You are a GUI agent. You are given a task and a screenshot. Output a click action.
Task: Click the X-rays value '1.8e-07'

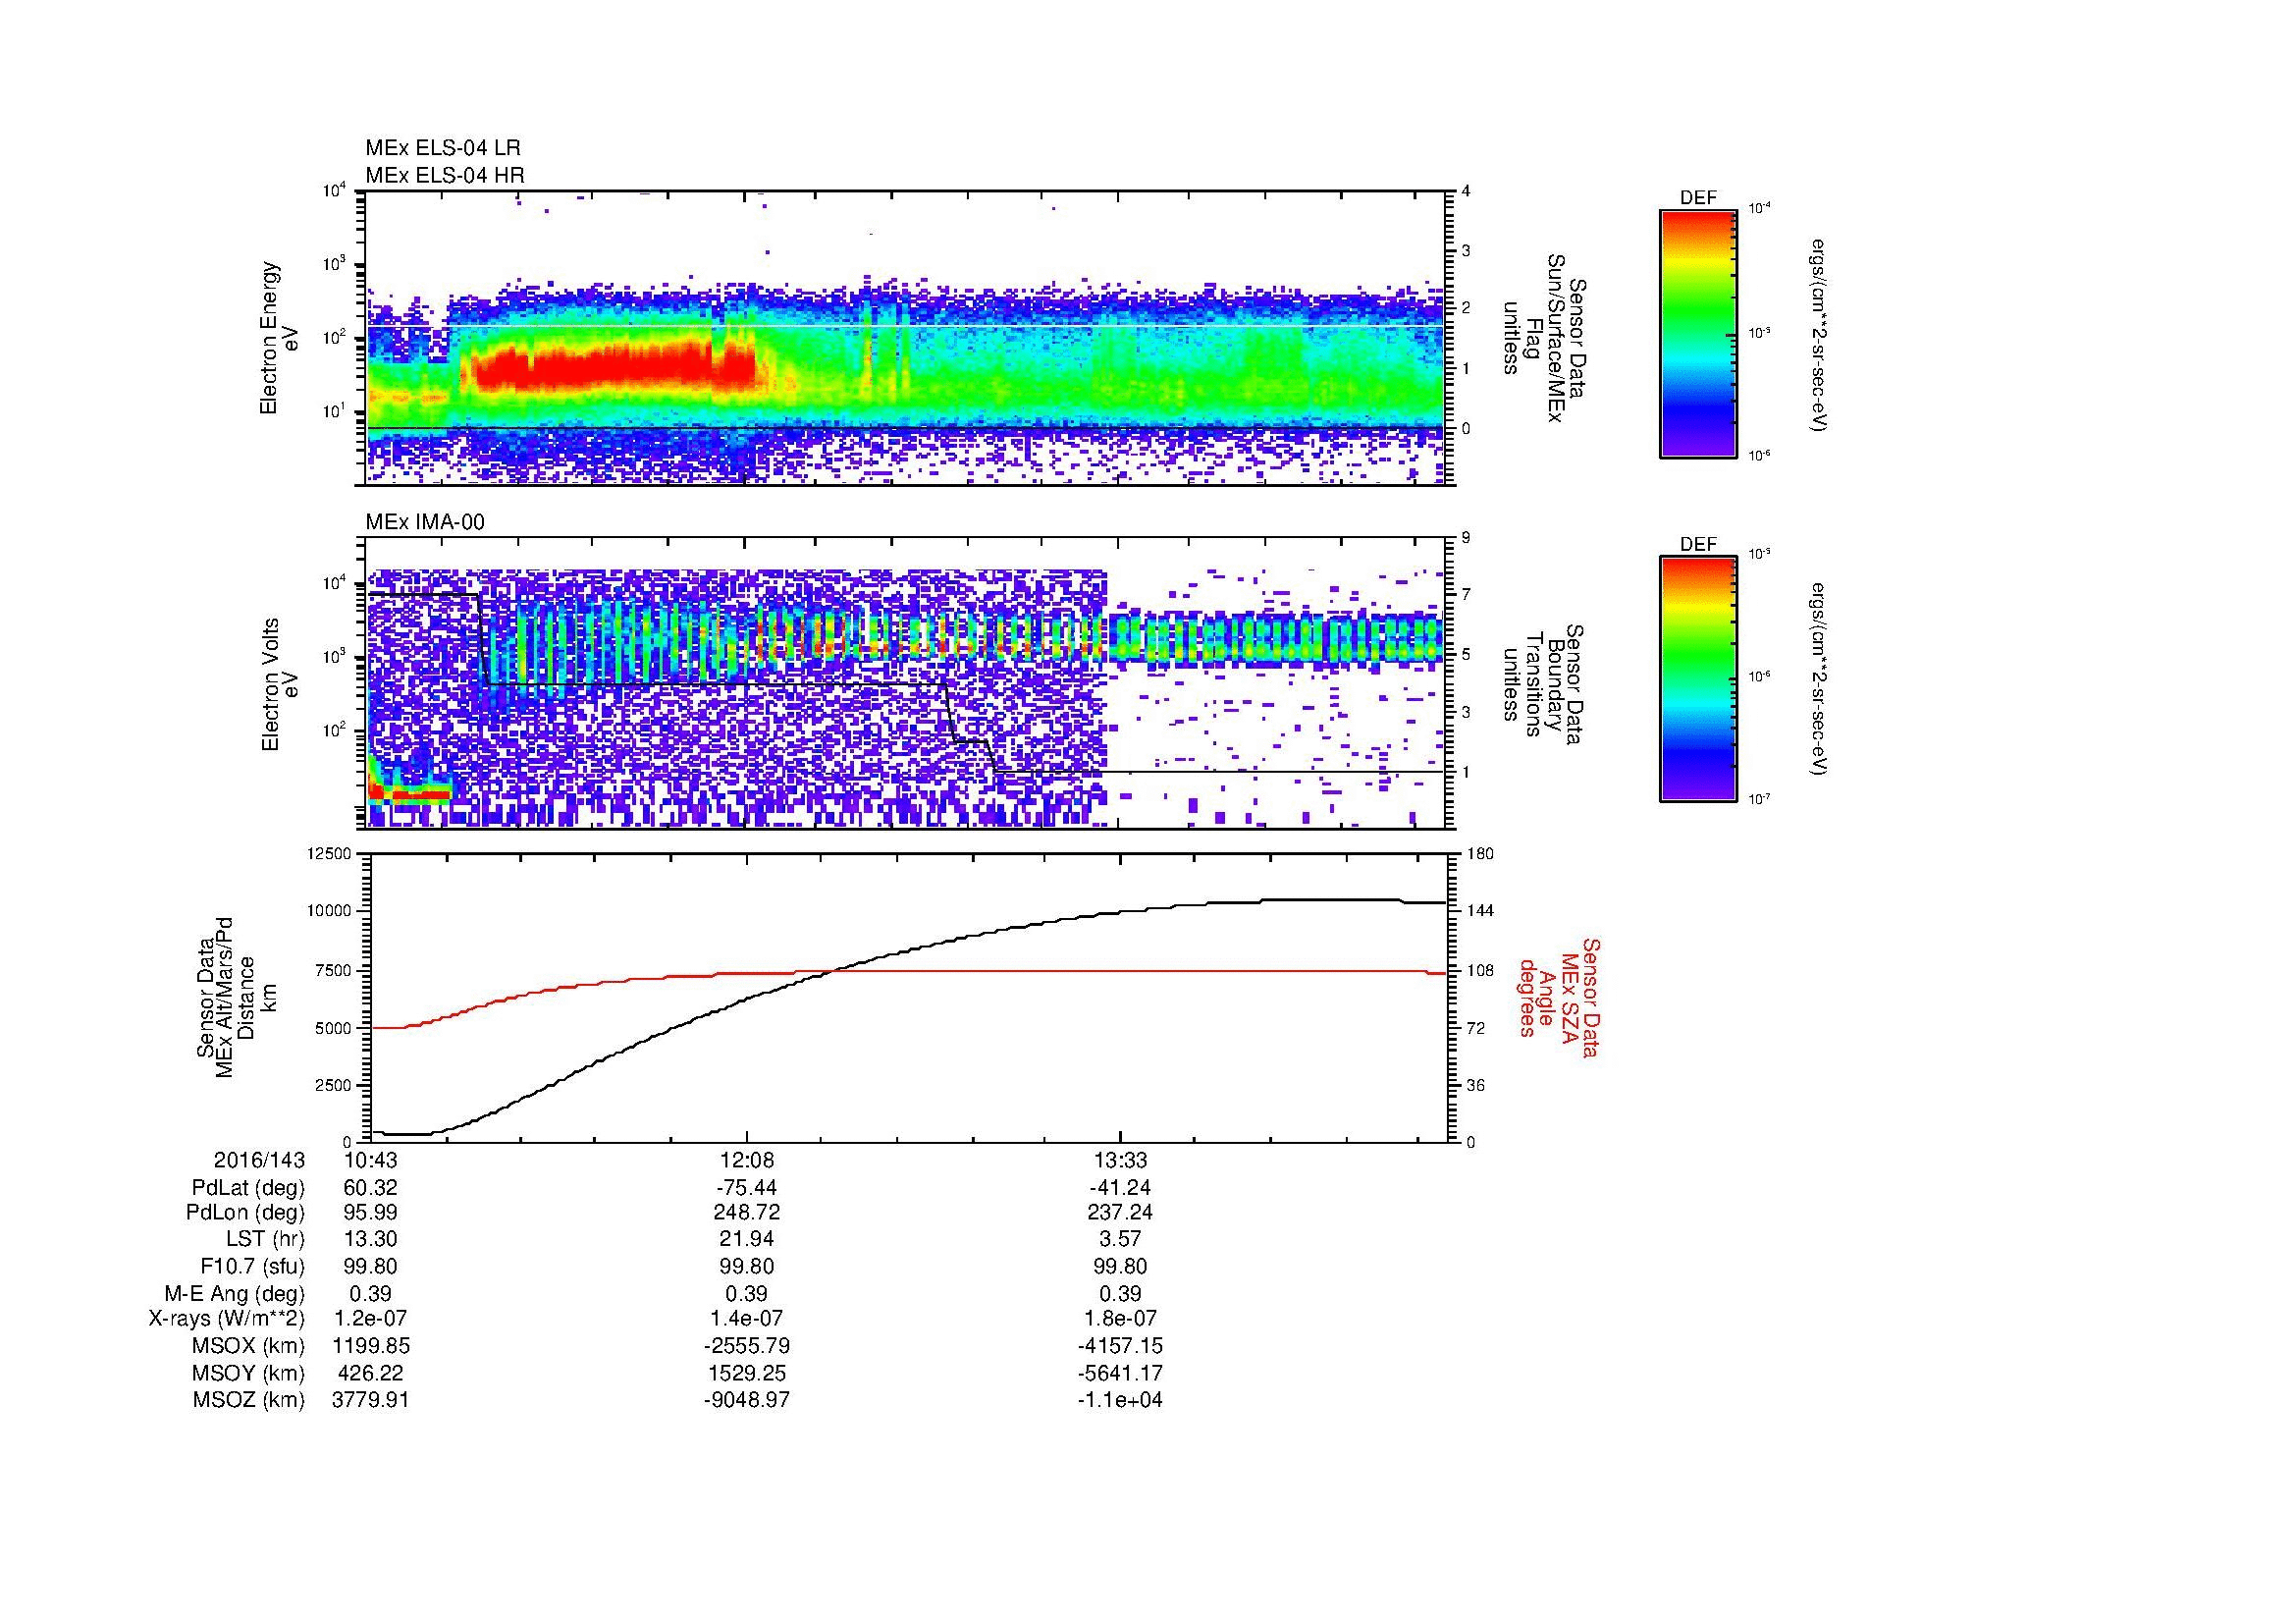click(x=1120, y=1319)
